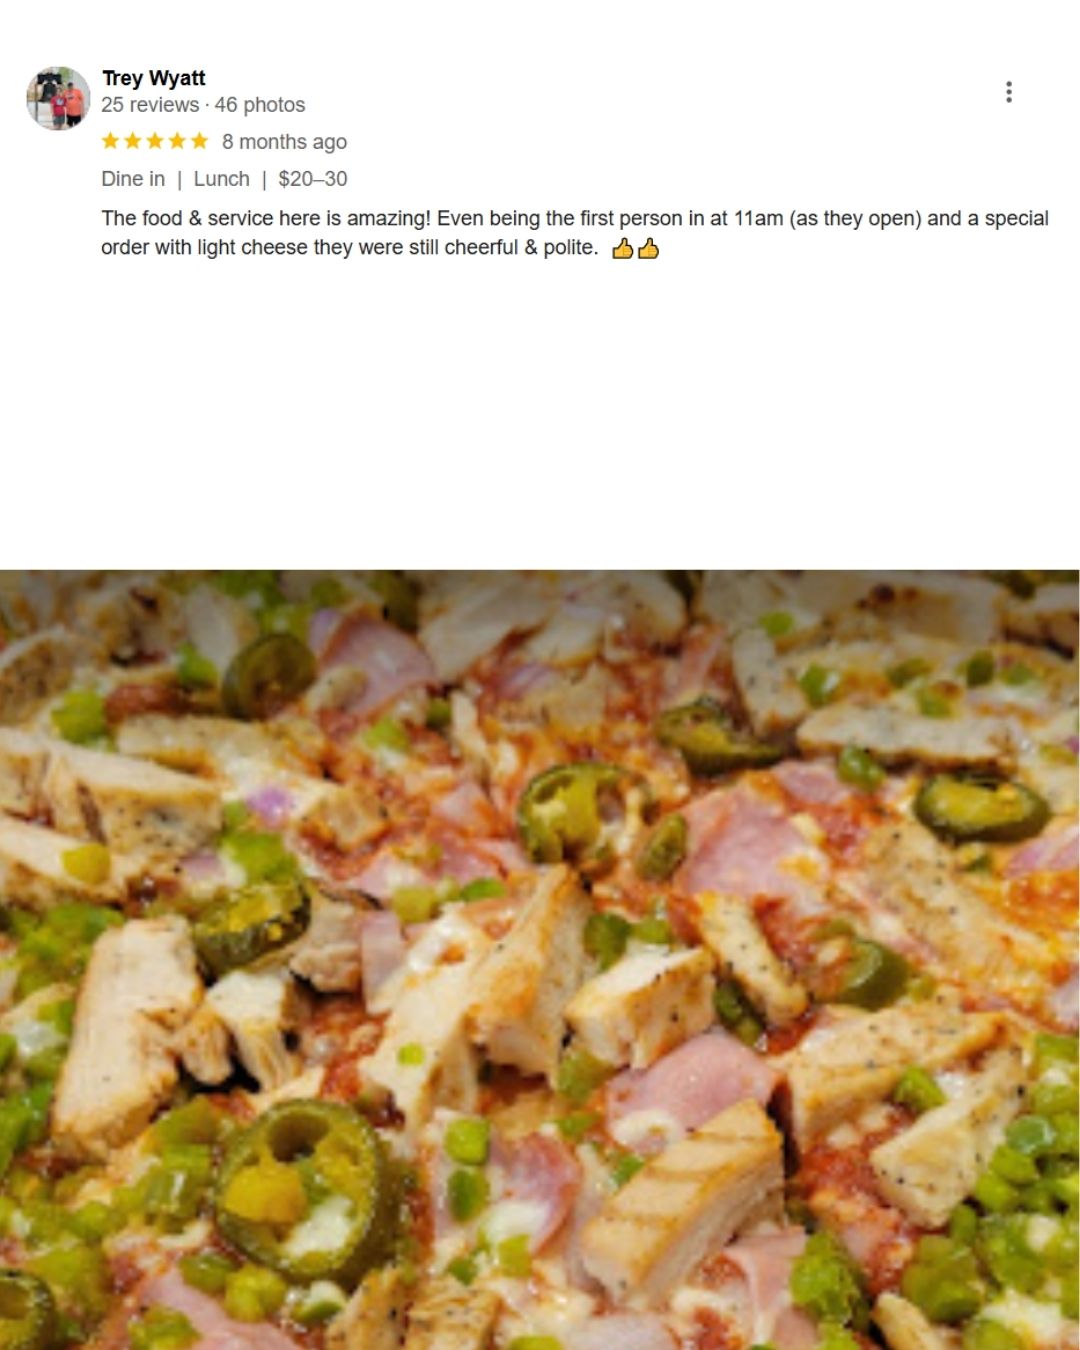This screenshot has height=1350, width=1080.
Task: Click the third gold rating star
Action: coord(155,141)
